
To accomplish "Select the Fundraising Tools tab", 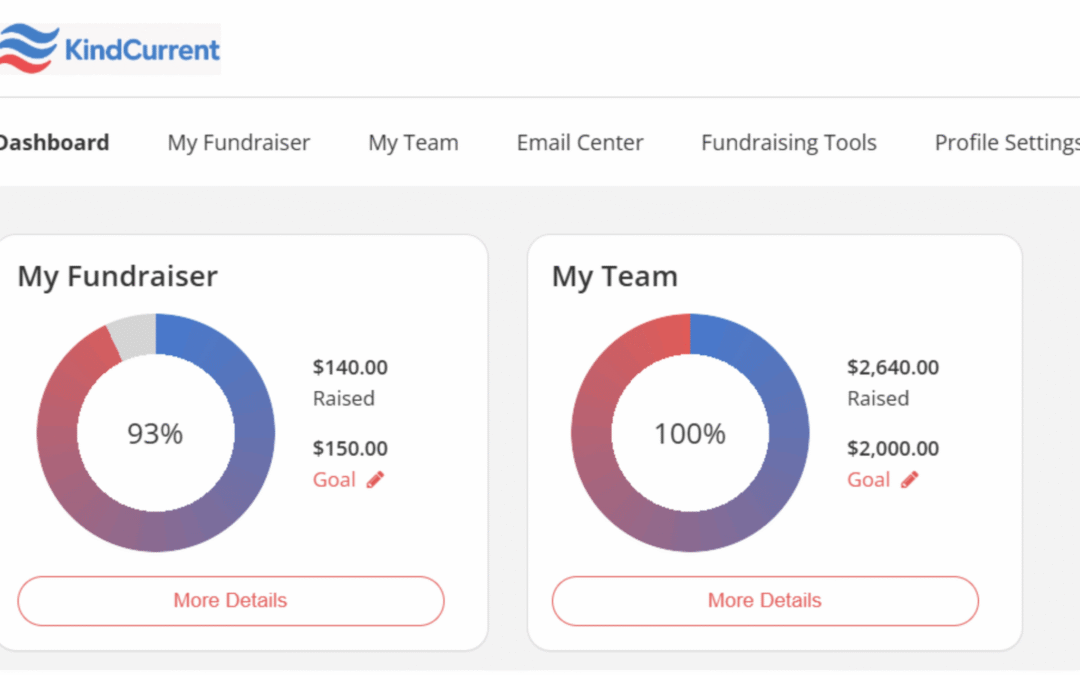I will tap(789, 143).
